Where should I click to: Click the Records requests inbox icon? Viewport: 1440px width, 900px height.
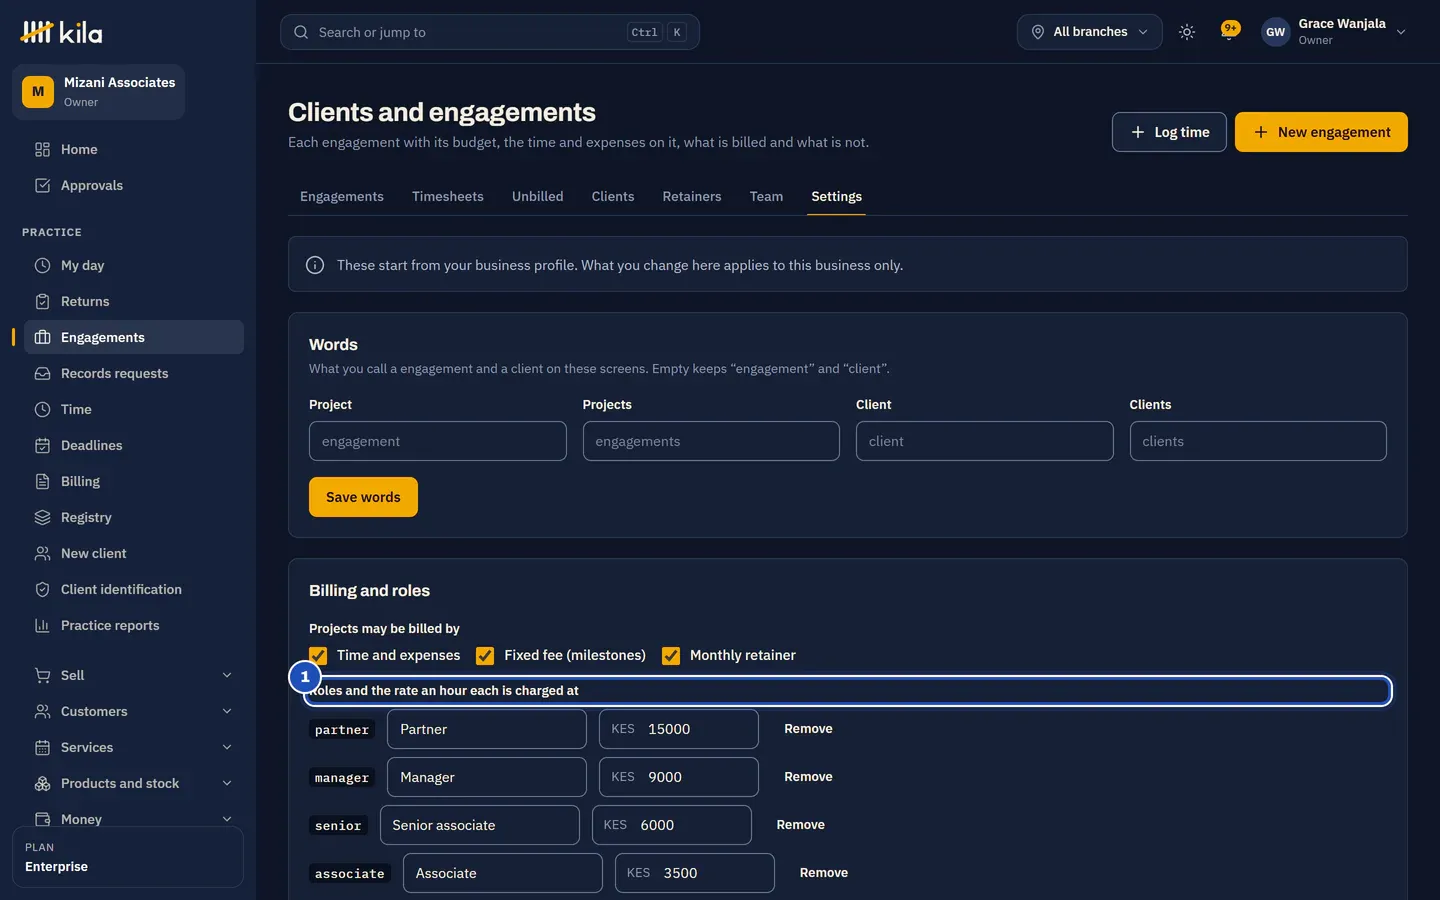coord(42,373)
